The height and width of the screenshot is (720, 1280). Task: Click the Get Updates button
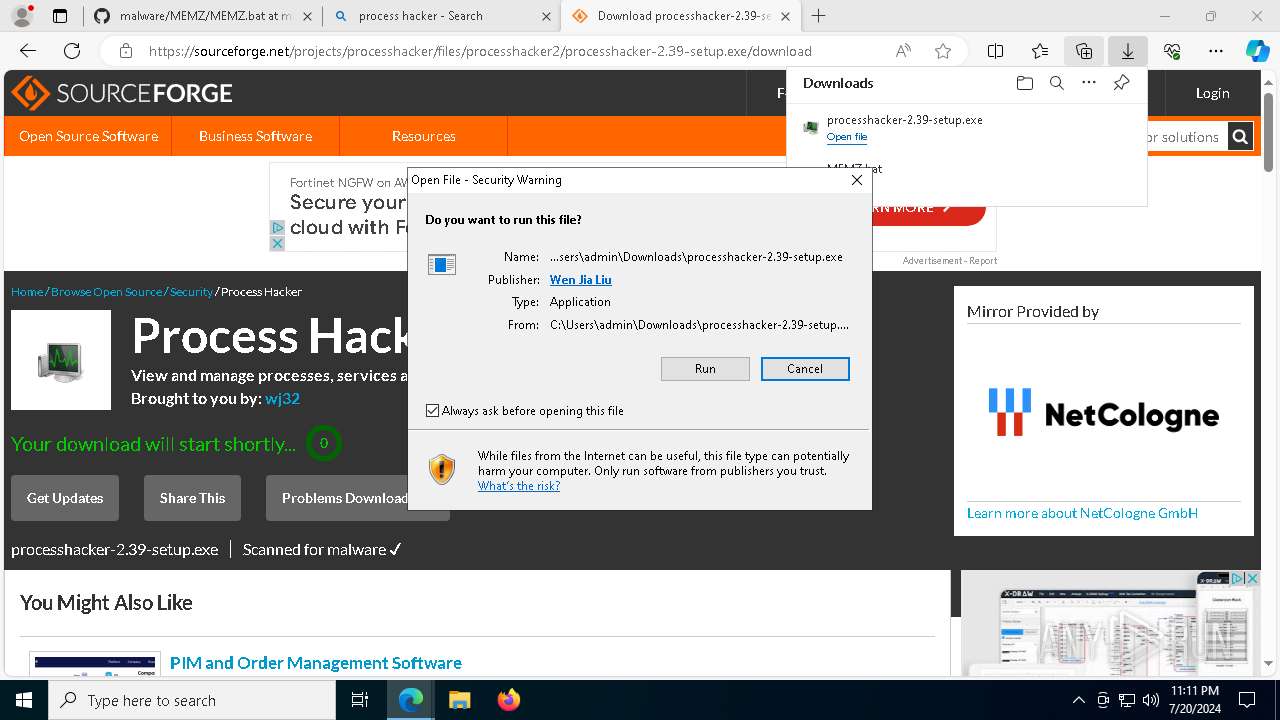pos(65,498)
